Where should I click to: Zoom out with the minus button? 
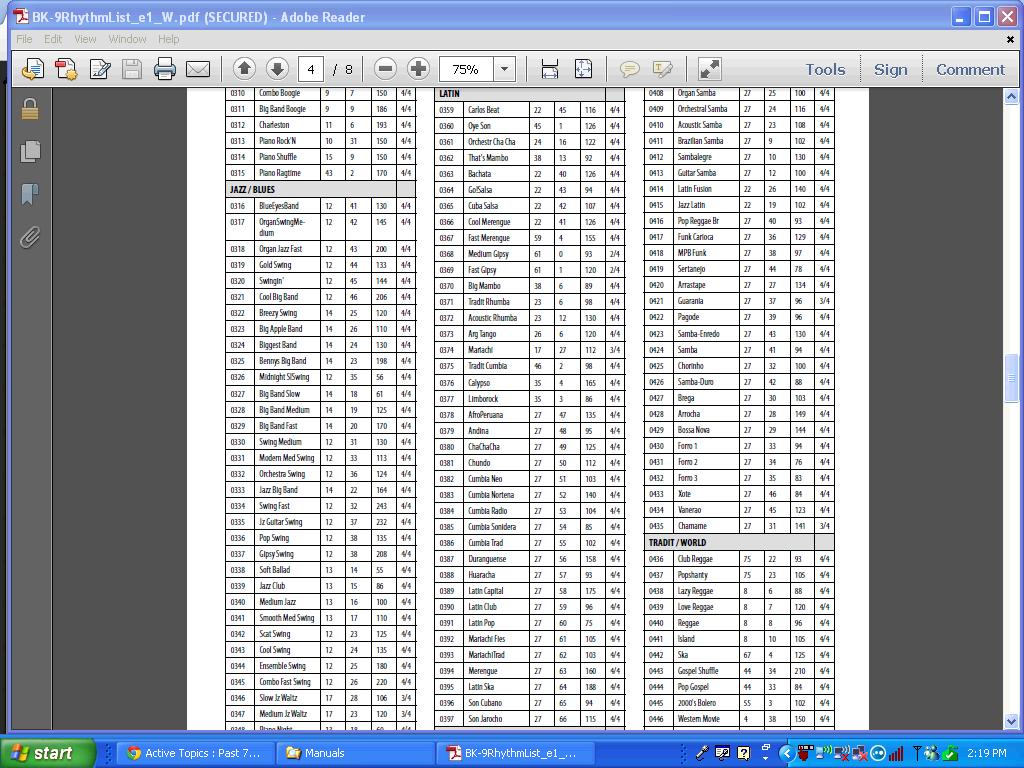click(385, 69)
